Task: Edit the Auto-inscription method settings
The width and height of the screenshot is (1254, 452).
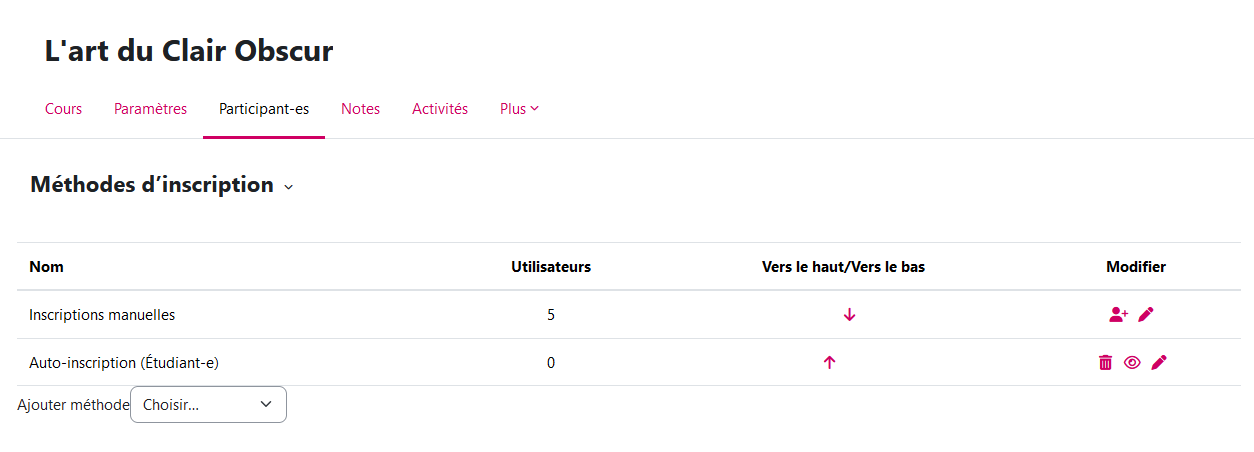Action: coord(1159,363)
